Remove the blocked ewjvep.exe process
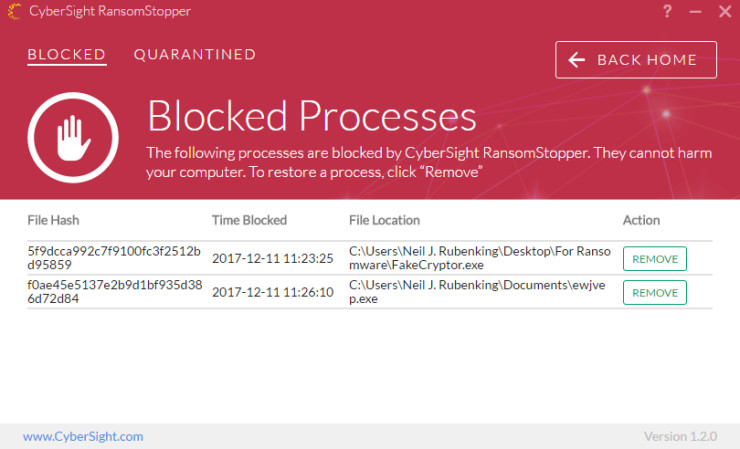 pyautogui.click(x=655, y=293)
